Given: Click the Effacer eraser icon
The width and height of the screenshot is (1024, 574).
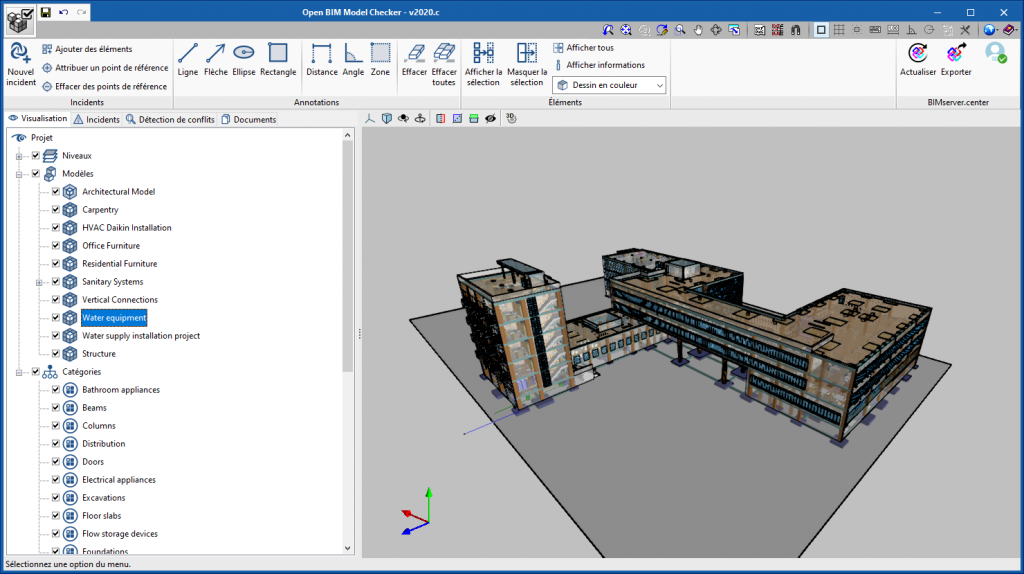Looking at the screenshot, I should [x=414, y=59].
